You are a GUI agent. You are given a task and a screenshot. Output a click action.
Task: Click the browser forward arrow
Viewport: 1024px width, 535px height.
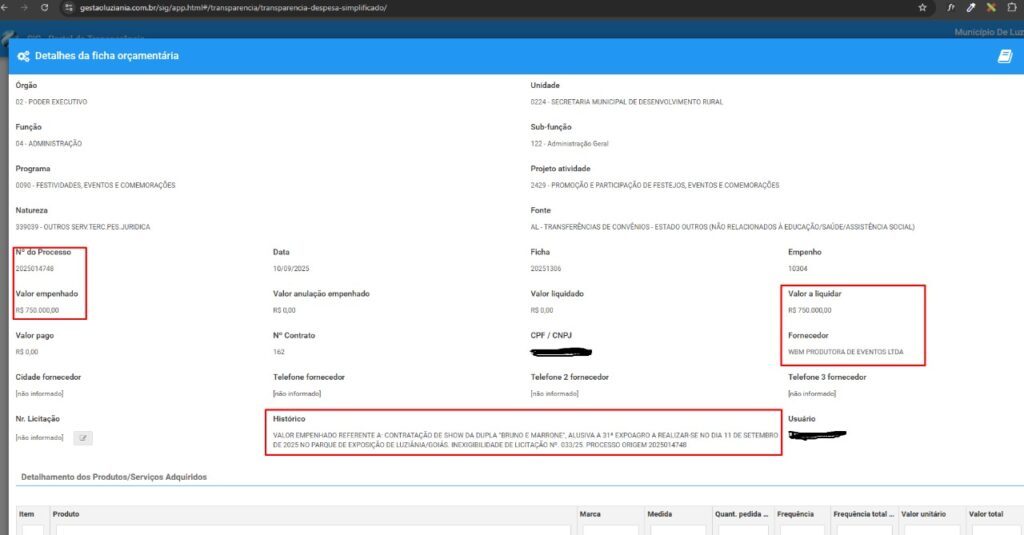(x=25, y=7)
